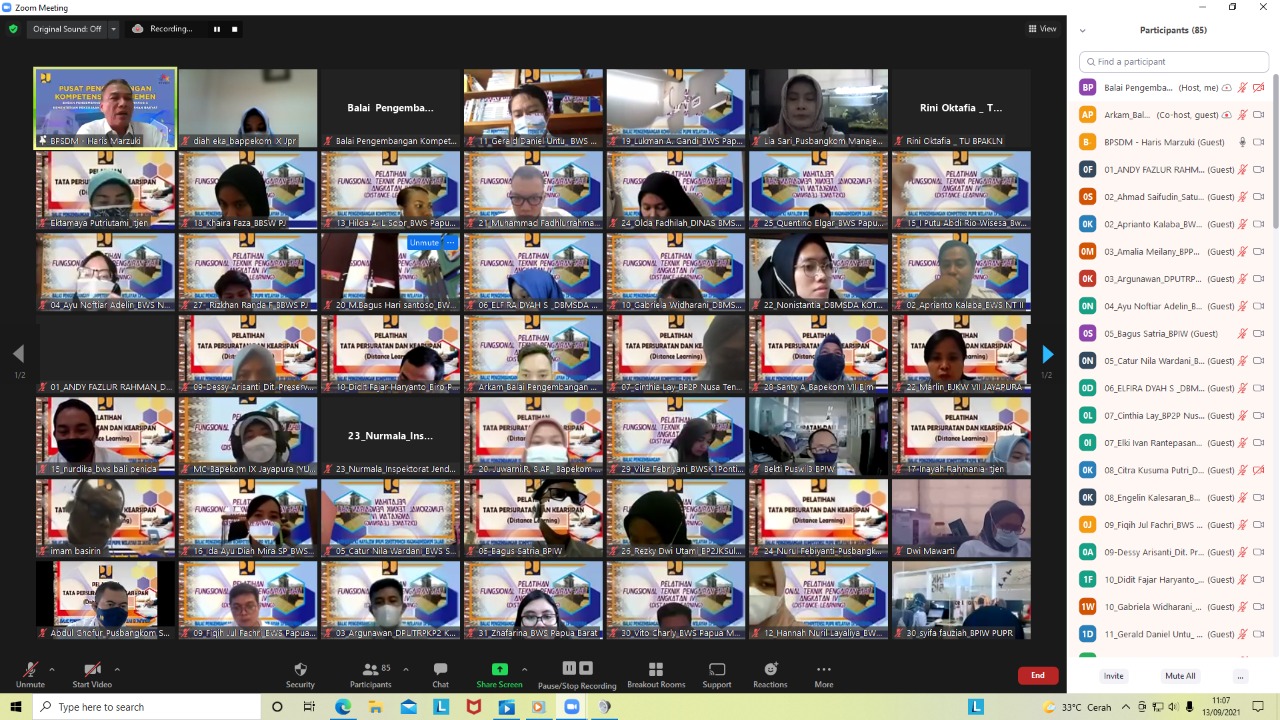Click the green encryption shield icon

click(13, 29)
